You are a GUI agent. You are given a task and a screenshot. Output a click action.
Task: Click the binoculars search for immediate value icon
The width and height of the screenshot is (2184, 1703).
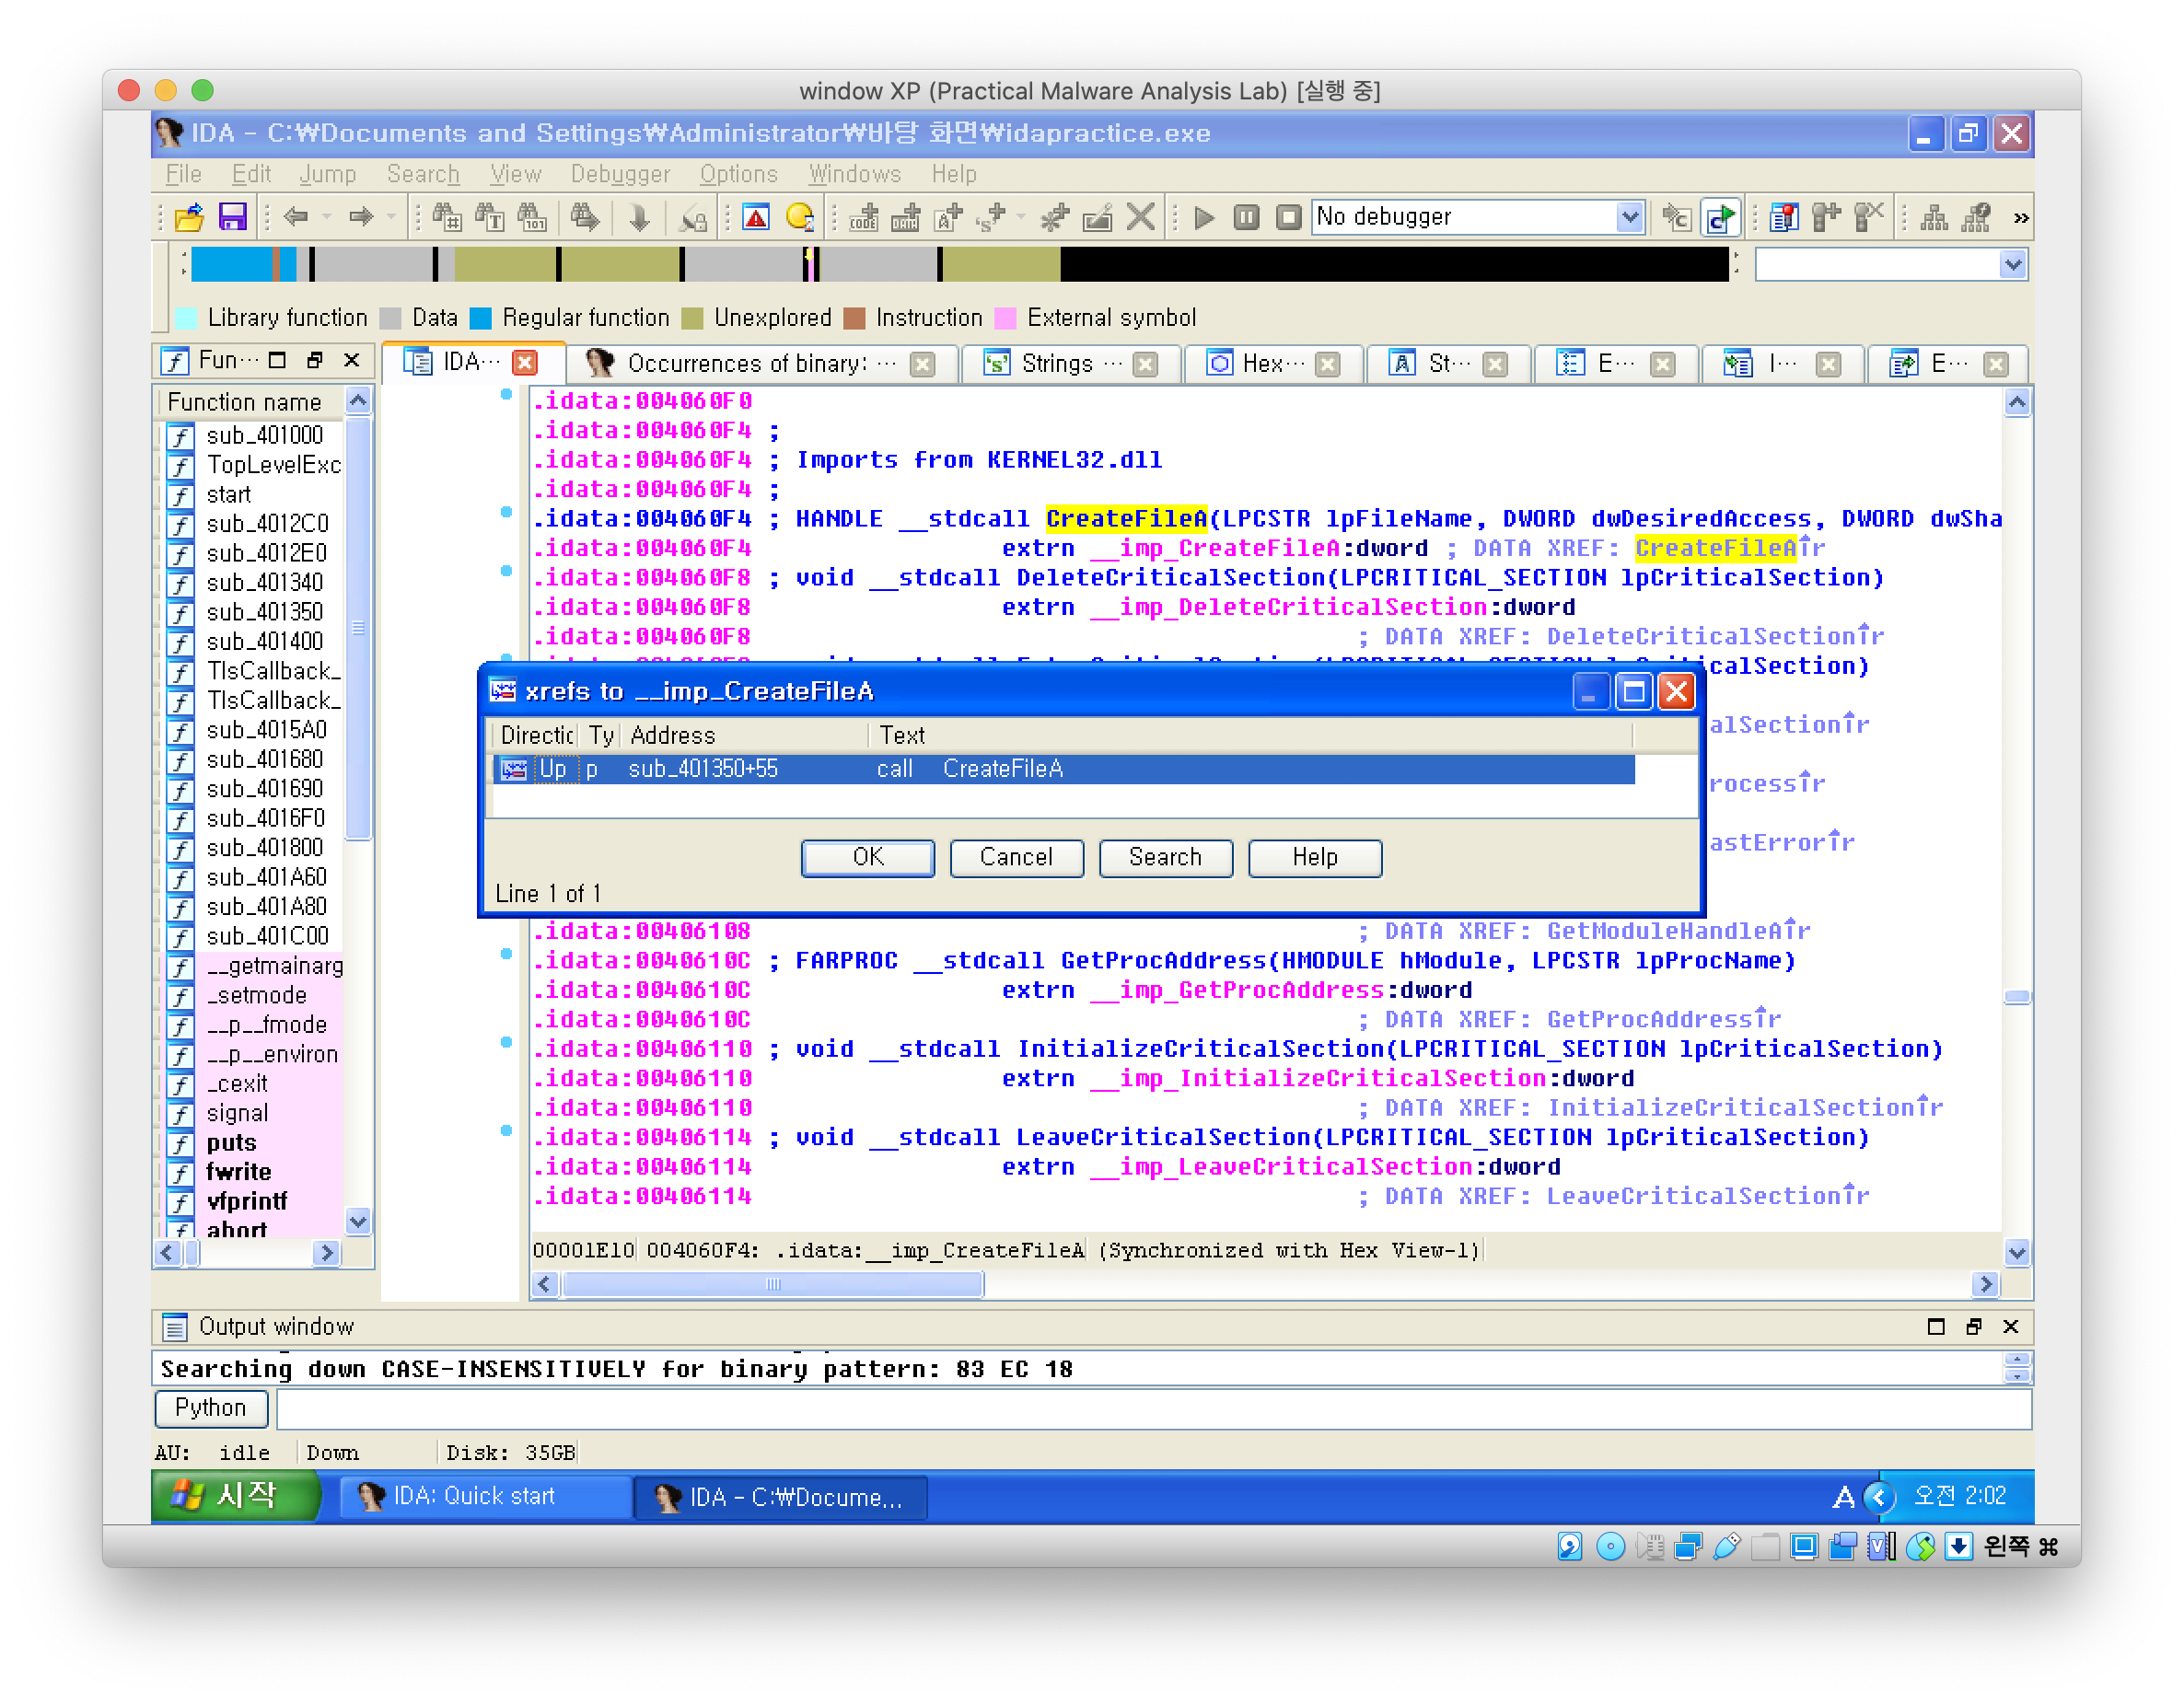(x=446, y=217)
